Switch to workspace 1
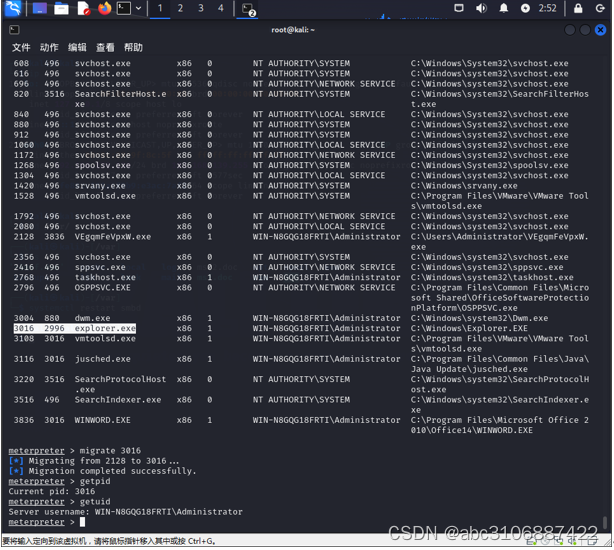614x550 pixels. click(x=160, y=8)
